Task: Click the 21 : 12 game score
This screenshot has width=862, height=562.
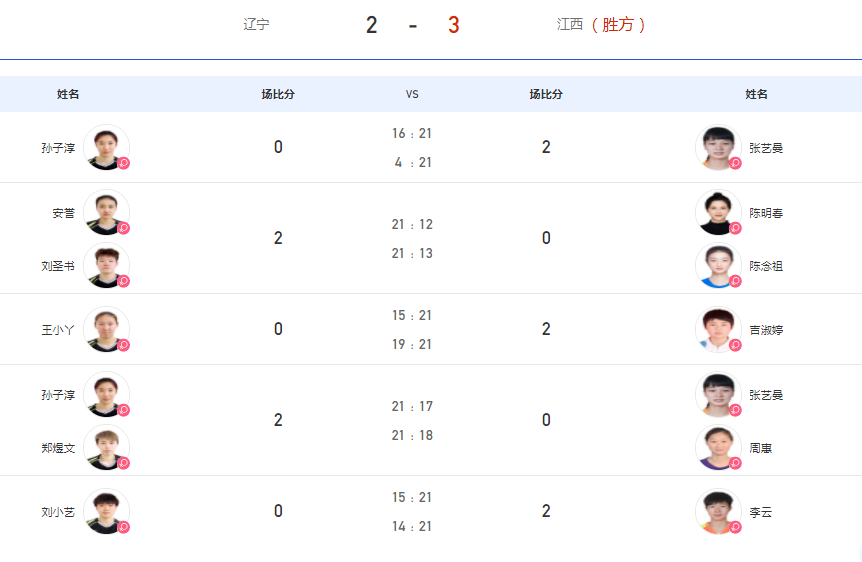Action: [412, 224]
